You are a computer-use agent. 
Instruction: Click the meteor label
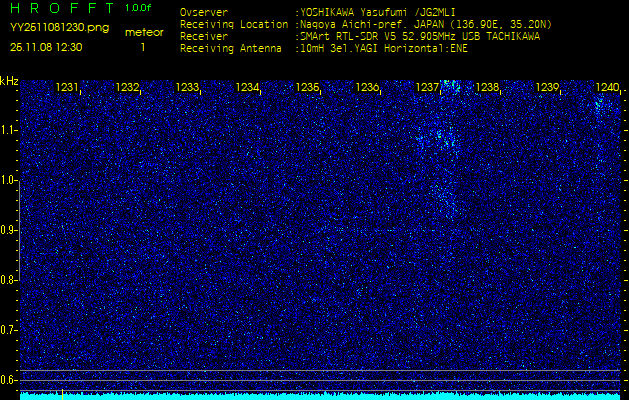click(144, 33)
